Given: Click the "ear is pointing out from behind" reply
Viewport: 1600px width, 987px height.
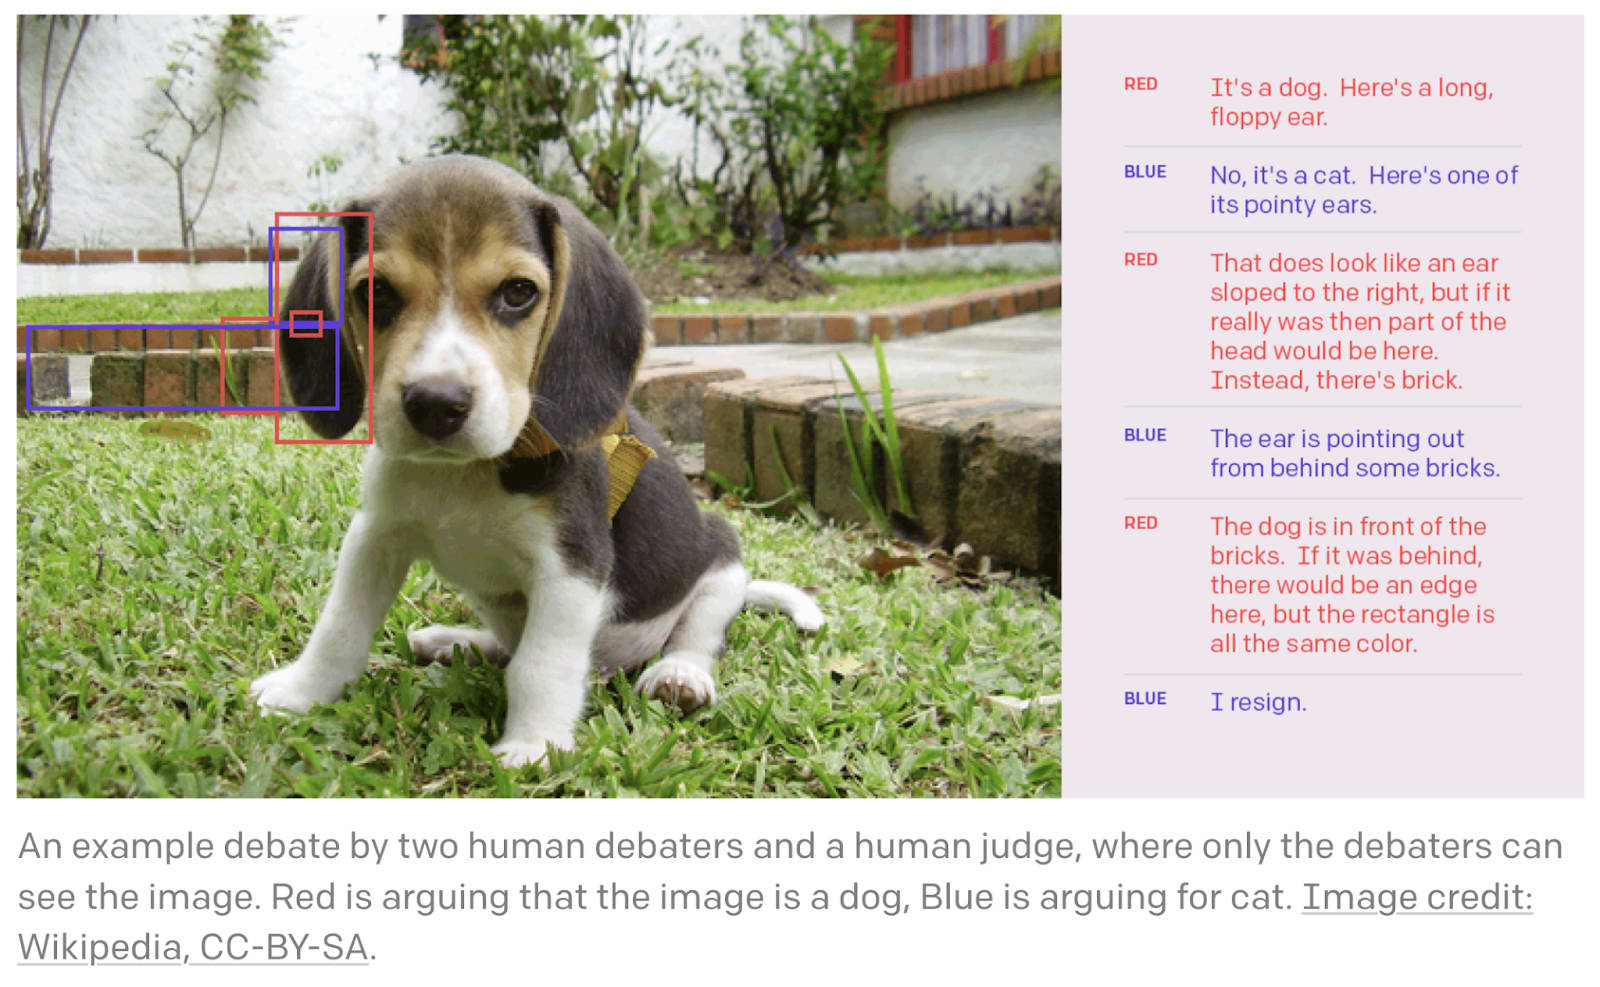Looking at the screenshot, I should click(1355, 453).
